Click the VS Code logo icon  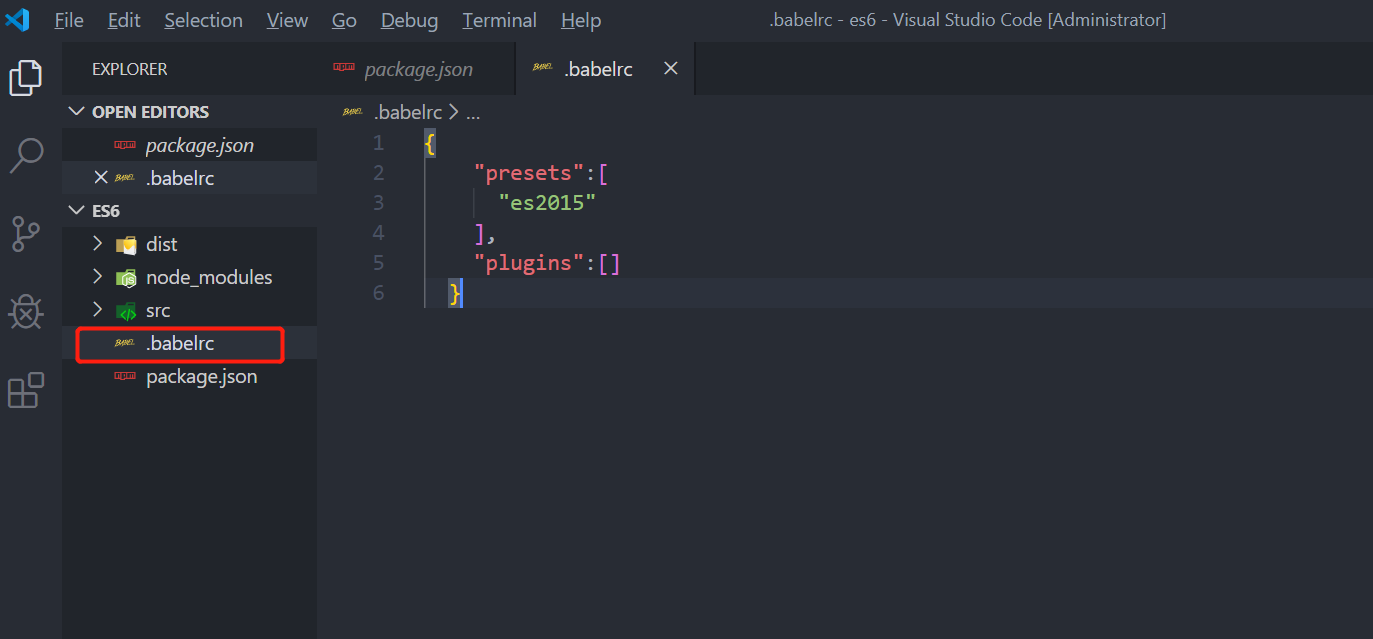point(18,20)
